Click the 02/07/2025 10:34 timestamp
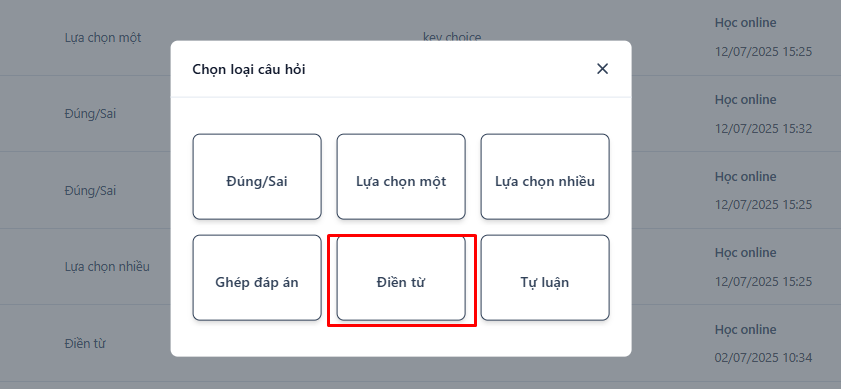Image resolution: width=841 pixels, height=389 pixels. coord(763,358)
